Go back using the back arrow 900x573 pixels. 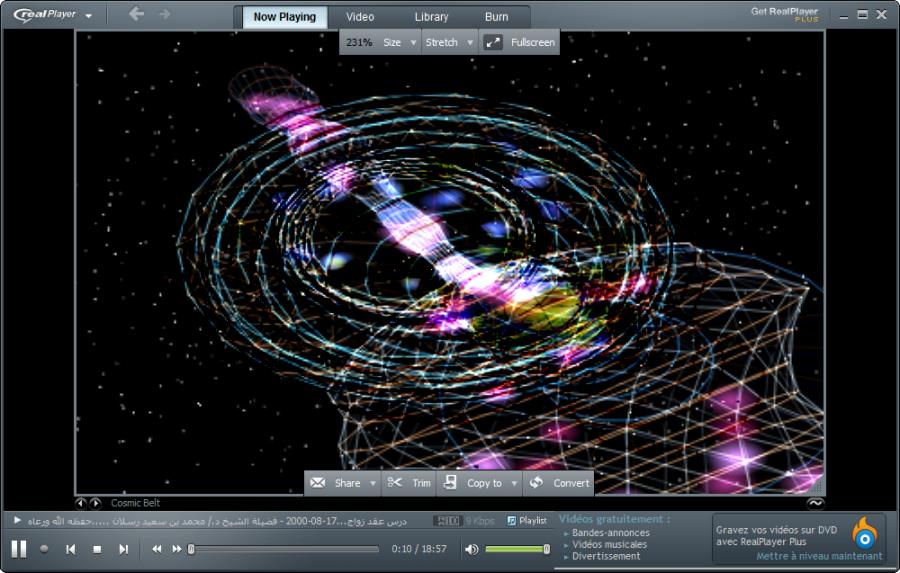(x=137, y=15)
